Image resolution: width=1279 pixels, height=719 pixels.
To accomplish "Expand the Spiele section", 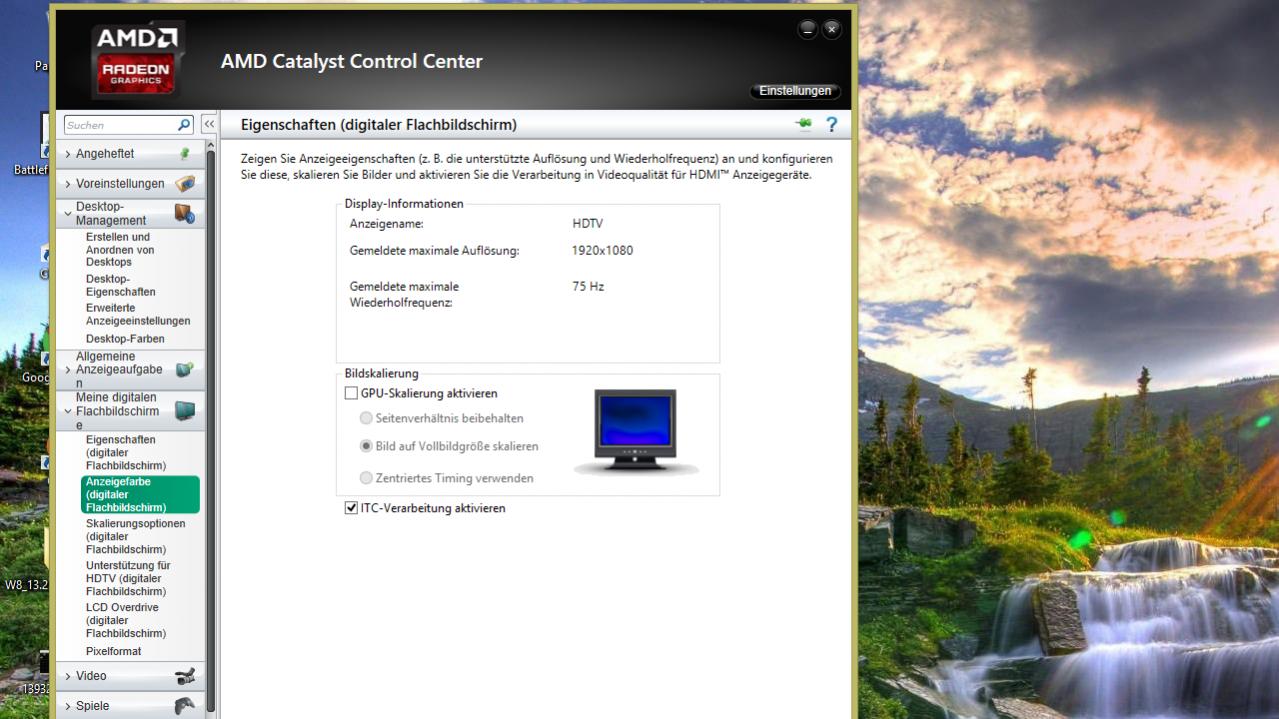I will click(x=132, y=706).
